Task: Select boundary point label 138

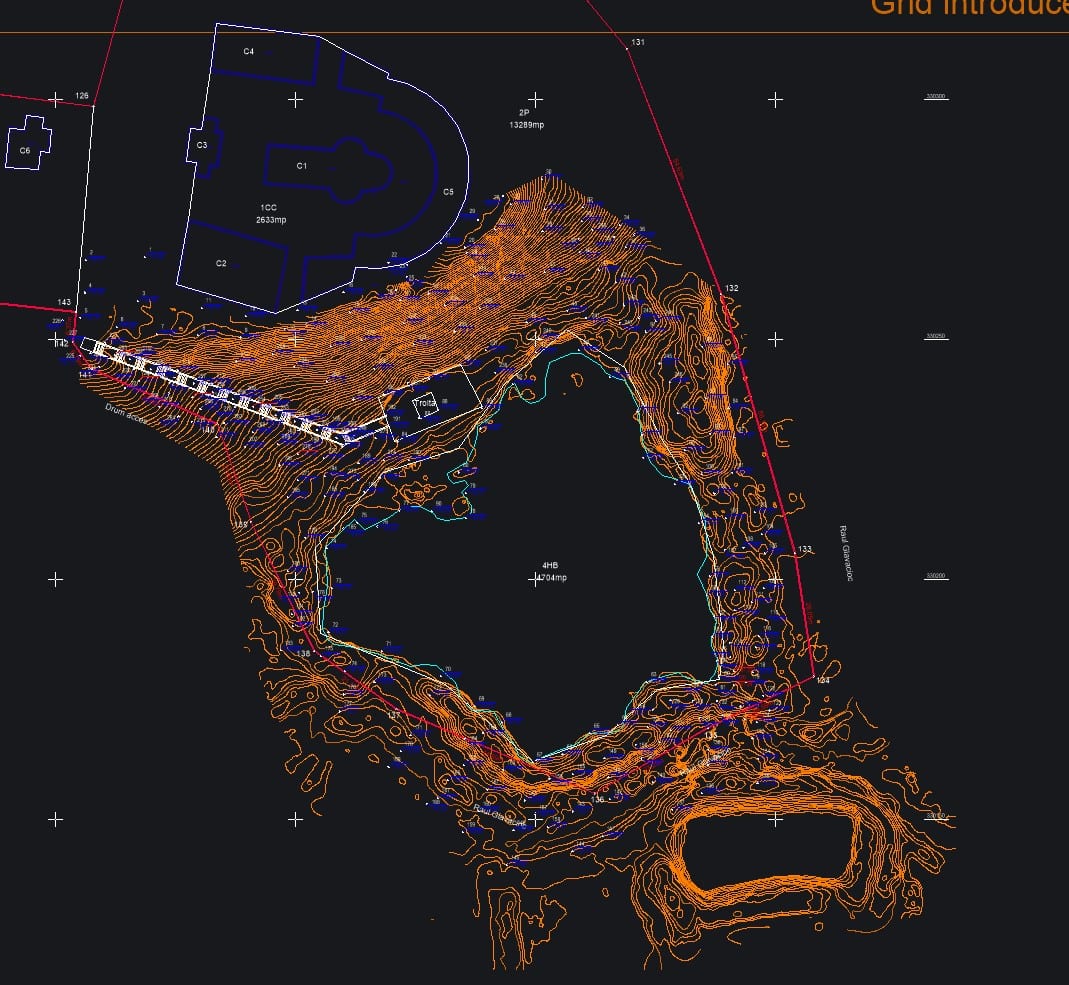Action: click(303, 653)
